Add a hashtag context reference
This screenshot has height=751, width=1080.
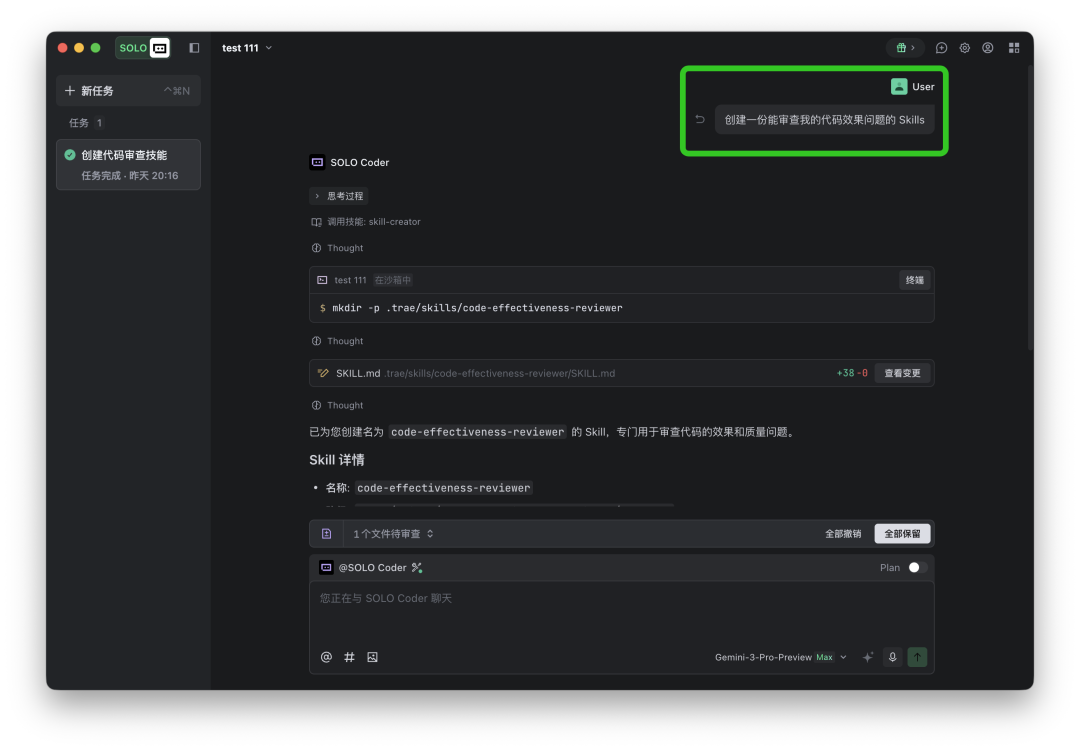tap(349, 657)
